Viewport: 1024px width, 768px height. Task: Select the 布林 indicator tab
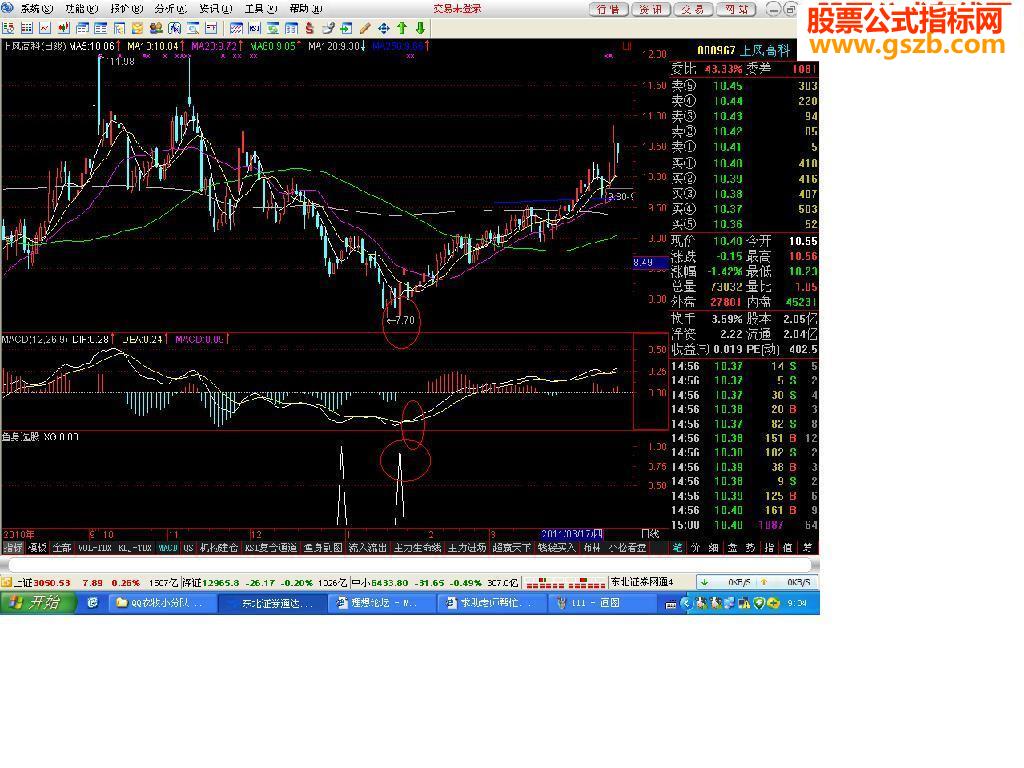[x=592, y=548]
